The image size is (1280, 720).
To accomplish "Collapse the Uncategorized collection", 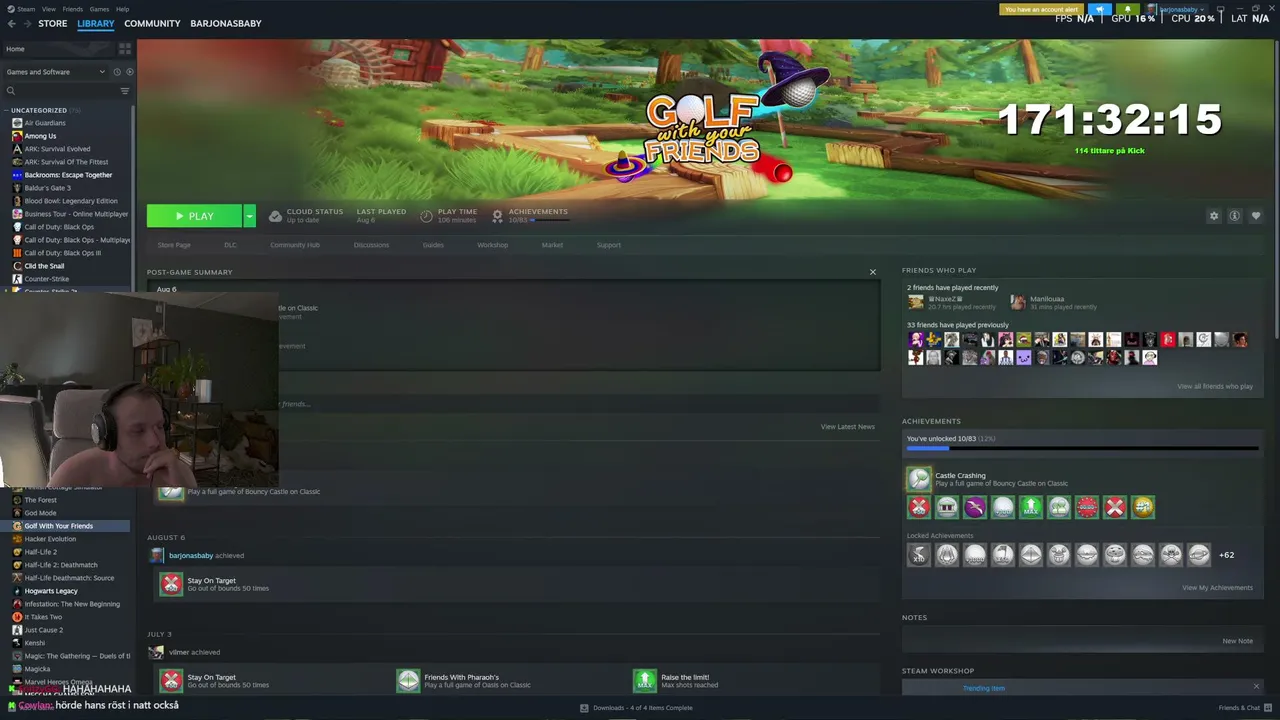I will (x=6, y=110).
